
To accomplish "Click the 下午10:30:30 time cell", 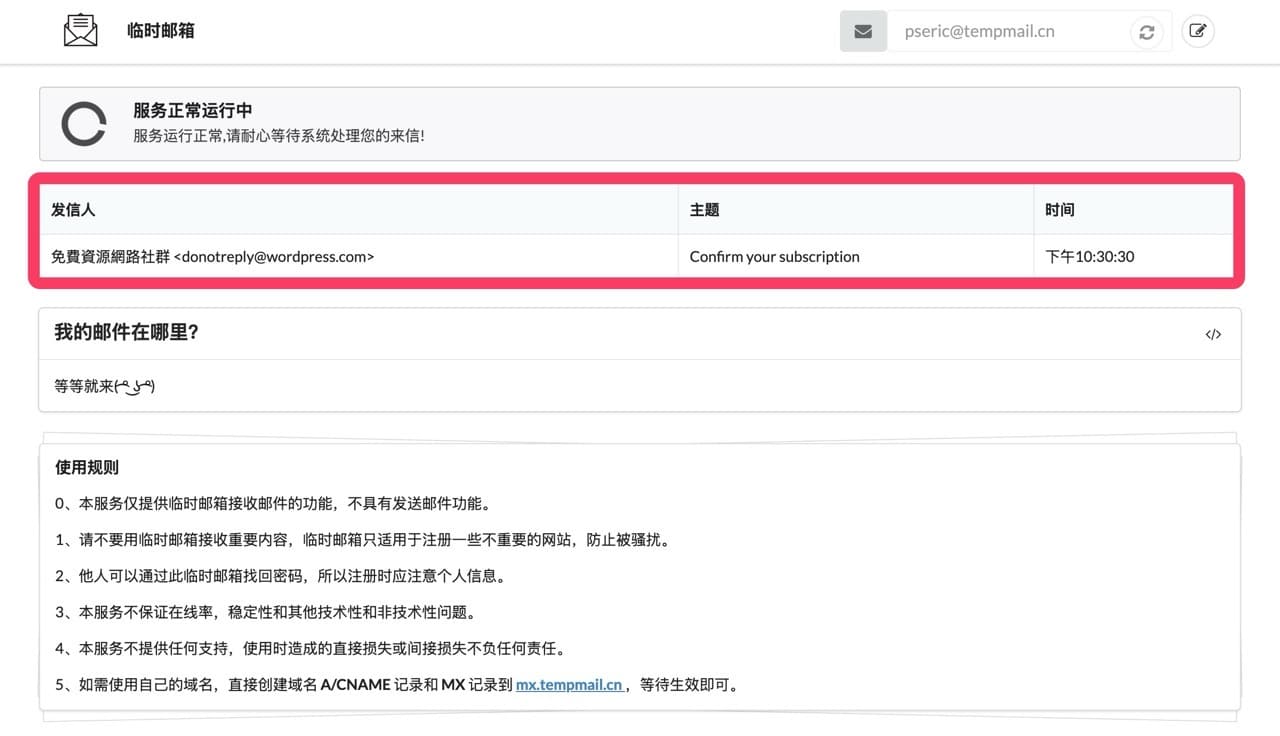I will (x=1090, y=256).
